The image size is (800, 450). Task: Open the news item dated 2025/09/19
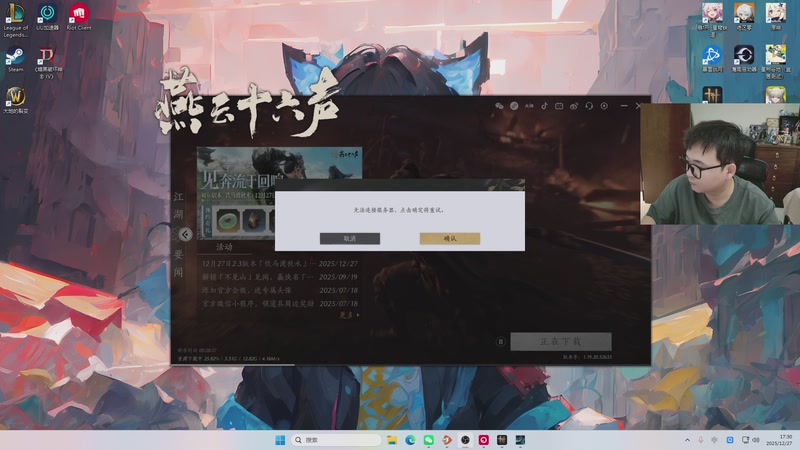tap(280, 277)
